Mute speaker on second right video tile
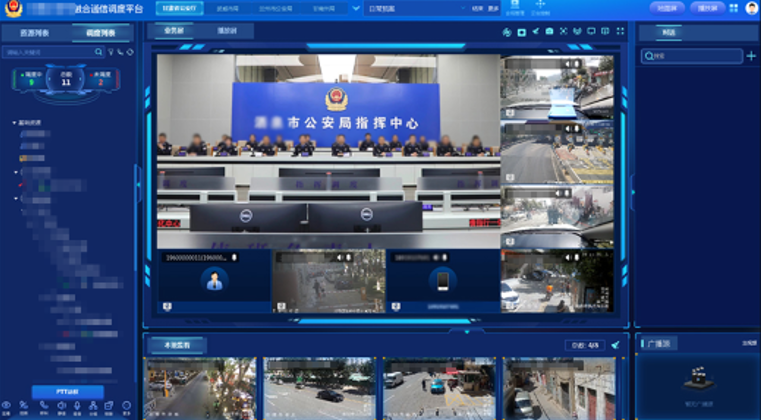The width and height of the screenshot is (761, 420). coord(567,129)
